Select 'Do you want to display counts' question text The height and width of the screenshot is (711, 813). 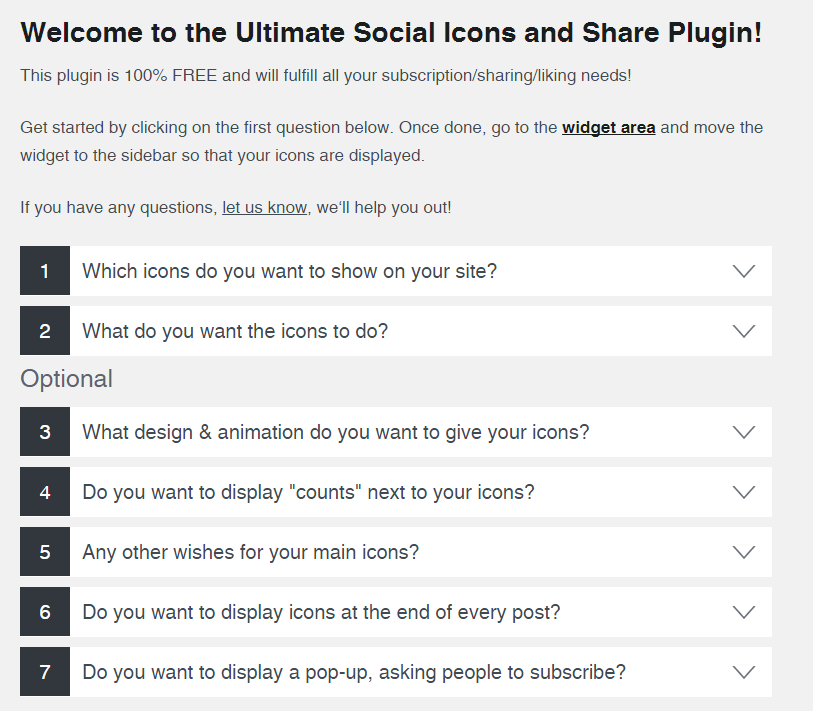pos(308,492)
